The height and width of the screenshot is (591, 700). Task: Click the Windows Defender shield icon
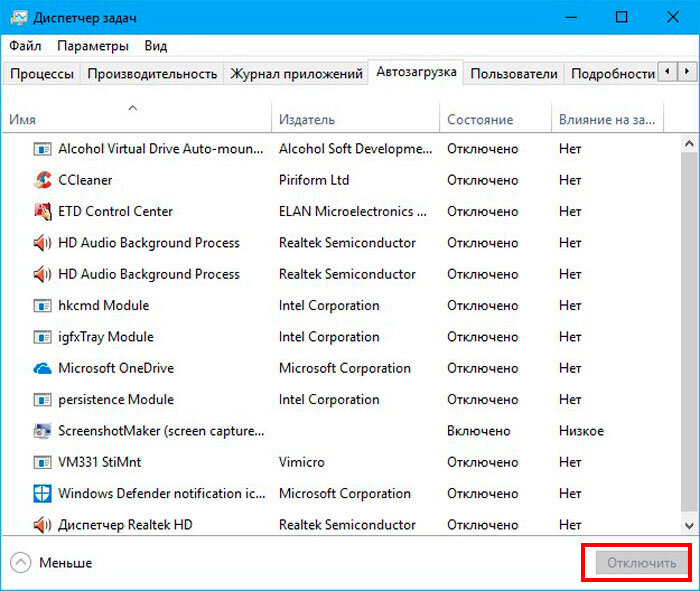pos(42,494)
